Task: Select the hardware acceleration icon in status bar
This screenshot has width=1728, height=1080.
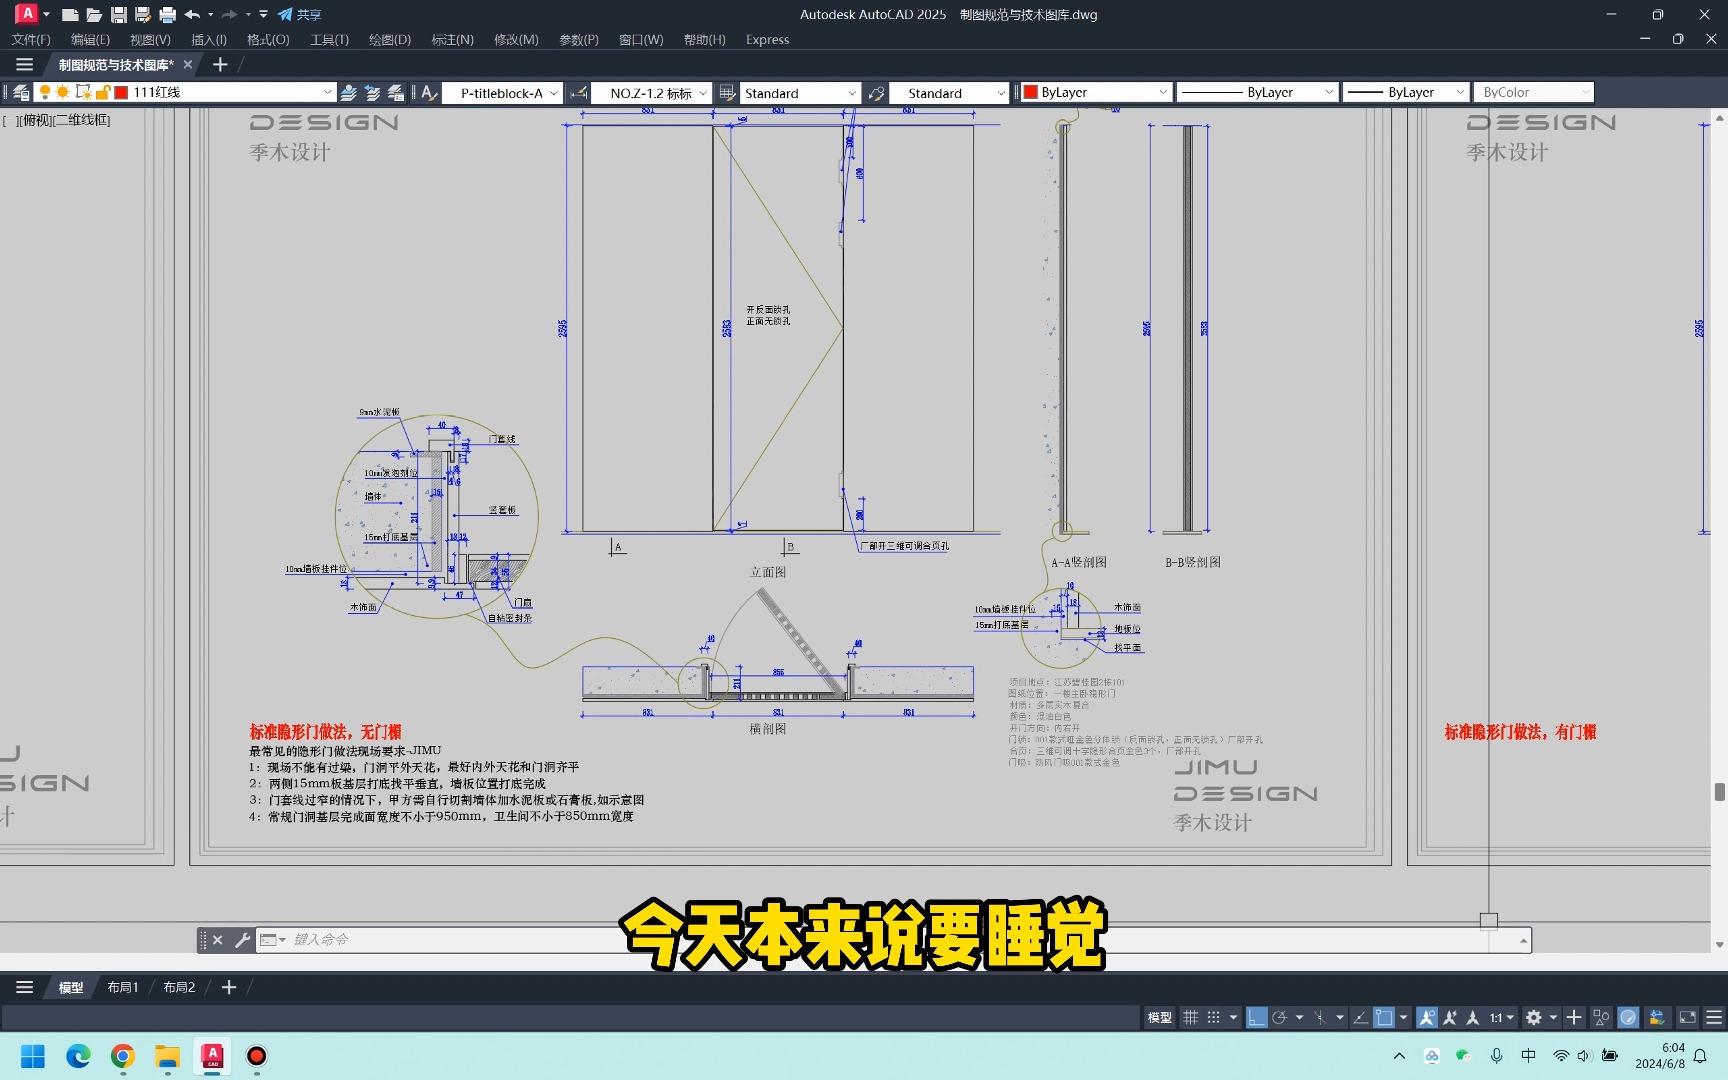Action: pyautogui.click(x=1628, y=1017)
